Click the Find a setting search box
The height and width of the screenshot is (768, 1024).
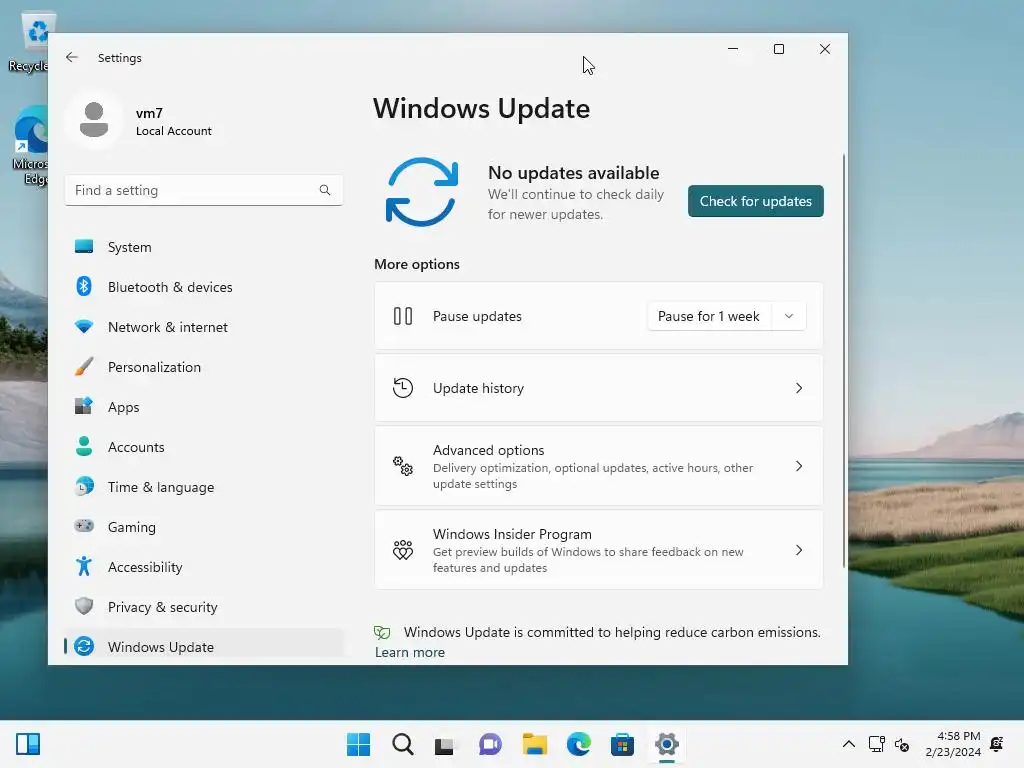pyautogui.click(x=204, y=190)
